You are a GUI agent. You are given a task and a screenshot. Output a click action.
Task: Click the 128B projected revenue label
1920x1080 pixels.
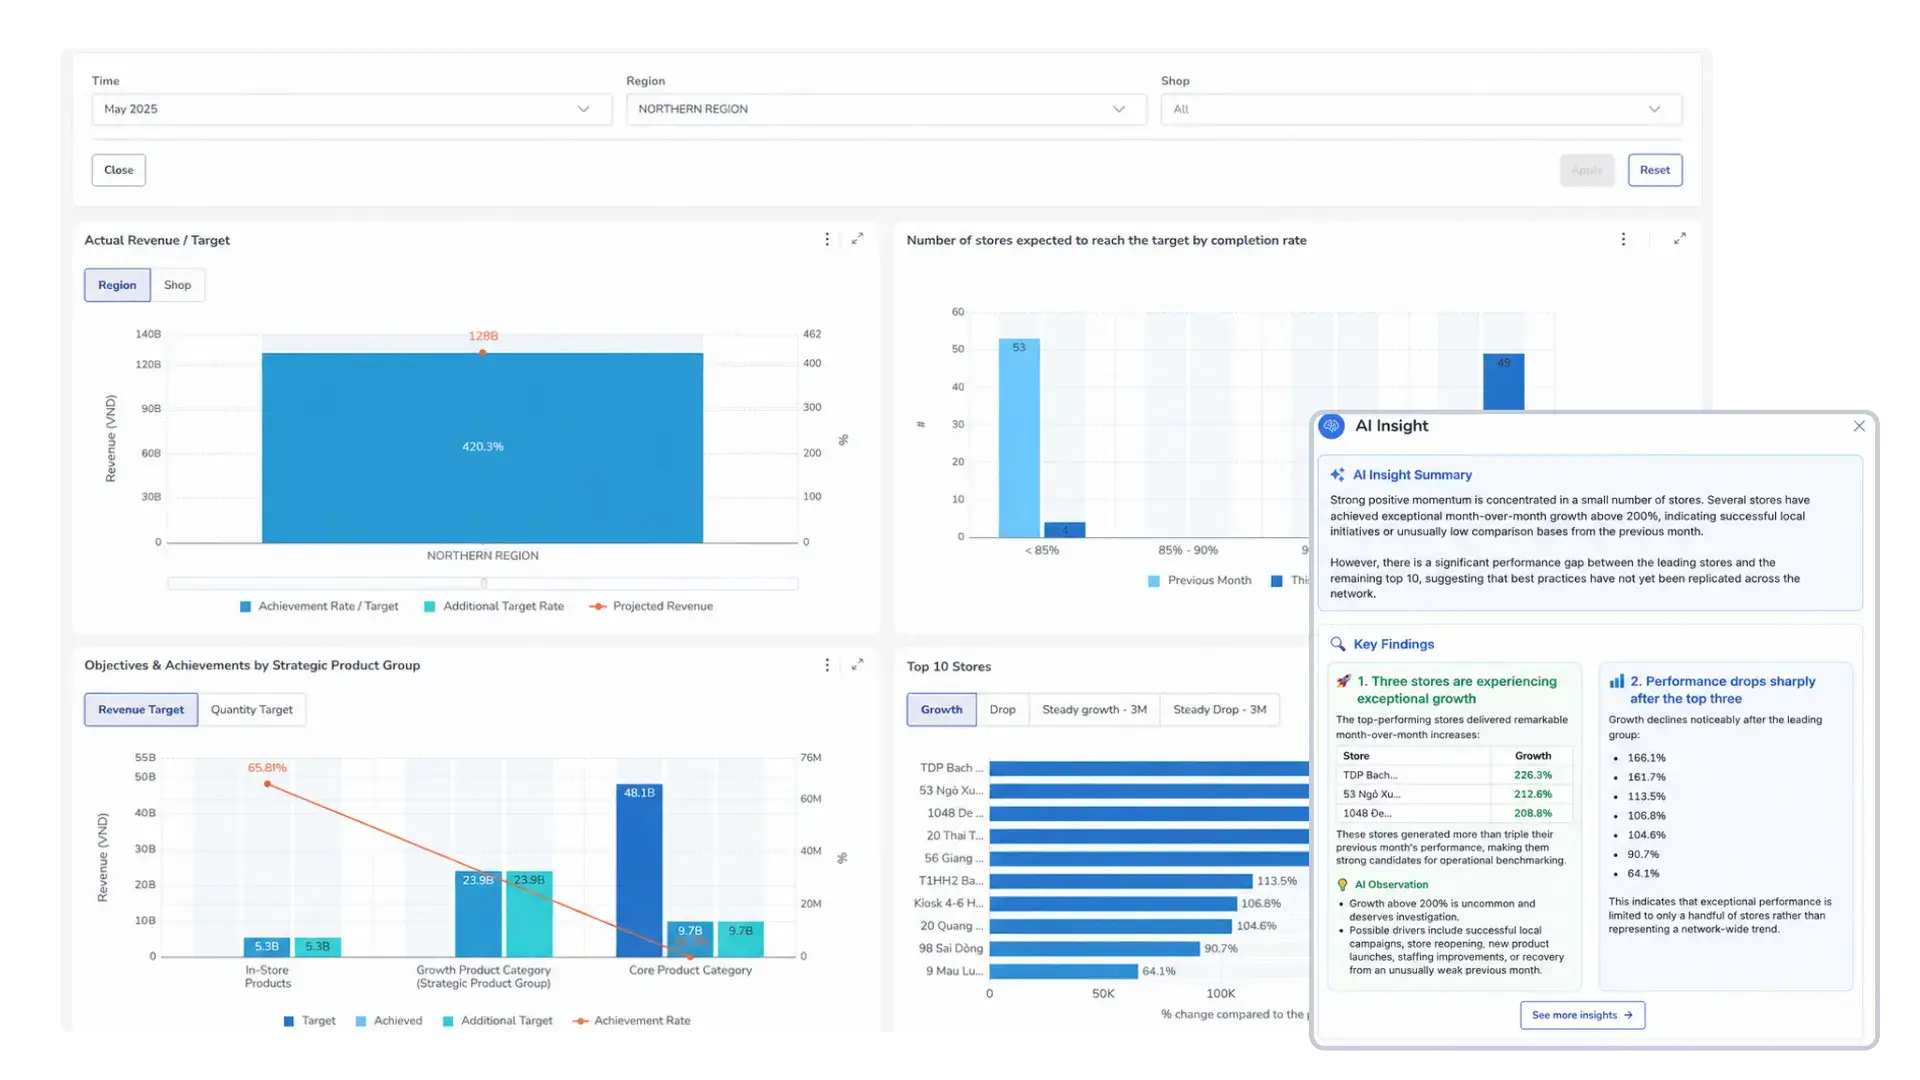pos(483,336)
